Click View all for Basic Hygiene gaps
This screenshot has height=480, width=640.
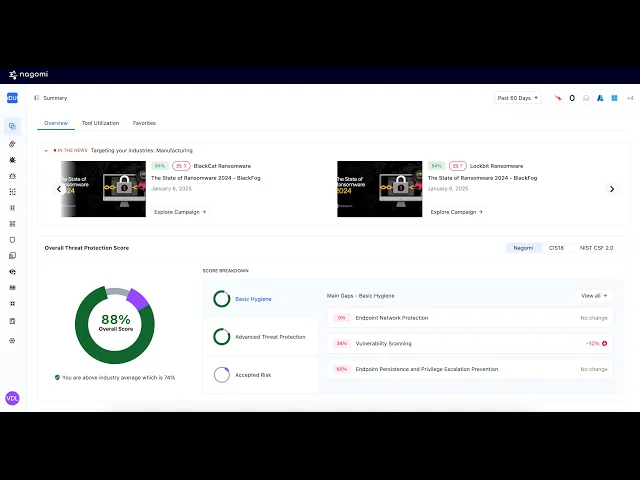tap(594, 296)
